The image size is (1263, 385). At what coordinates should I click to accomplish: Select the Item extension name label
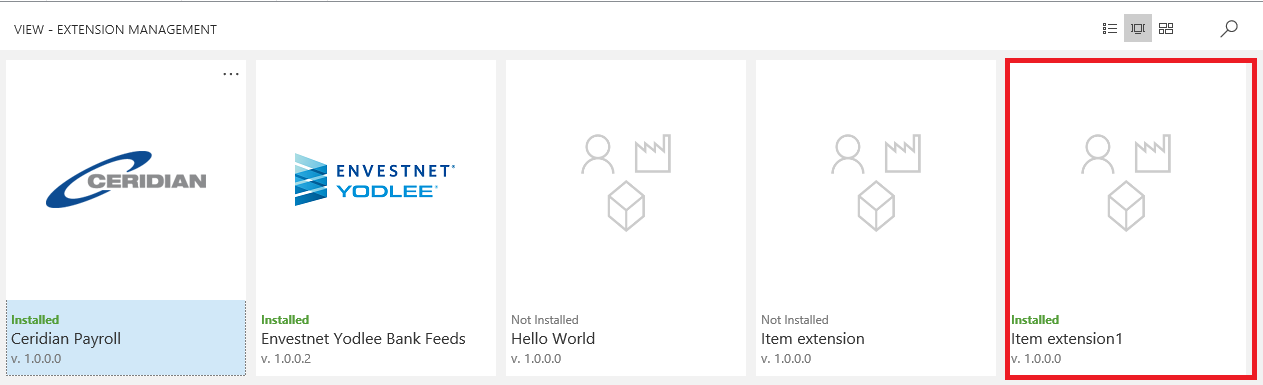[x=813, y=339]
